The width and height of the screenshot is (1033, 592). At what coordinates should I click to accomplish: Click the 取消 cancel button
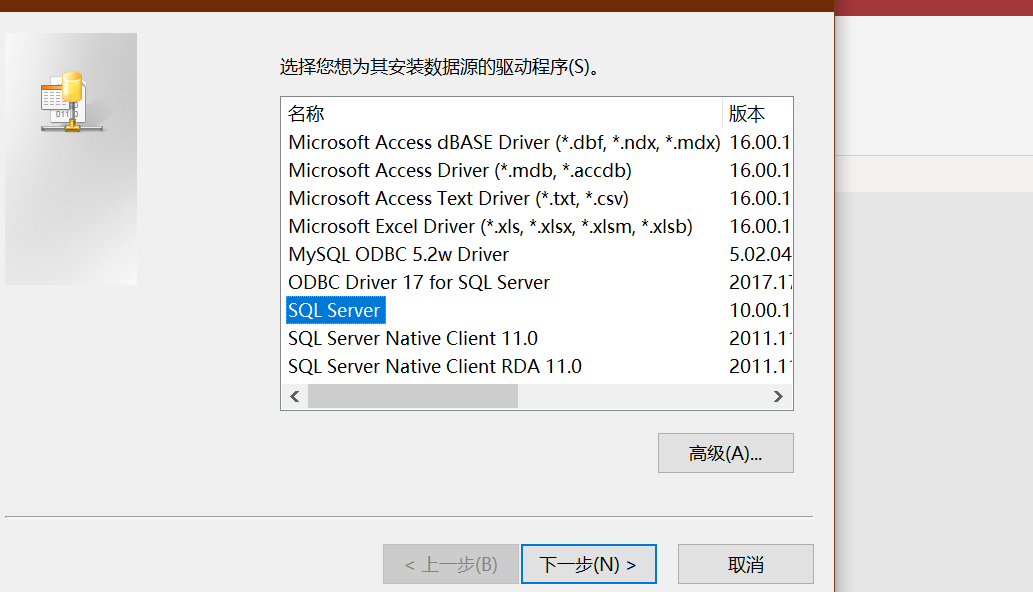click(746, 564)
